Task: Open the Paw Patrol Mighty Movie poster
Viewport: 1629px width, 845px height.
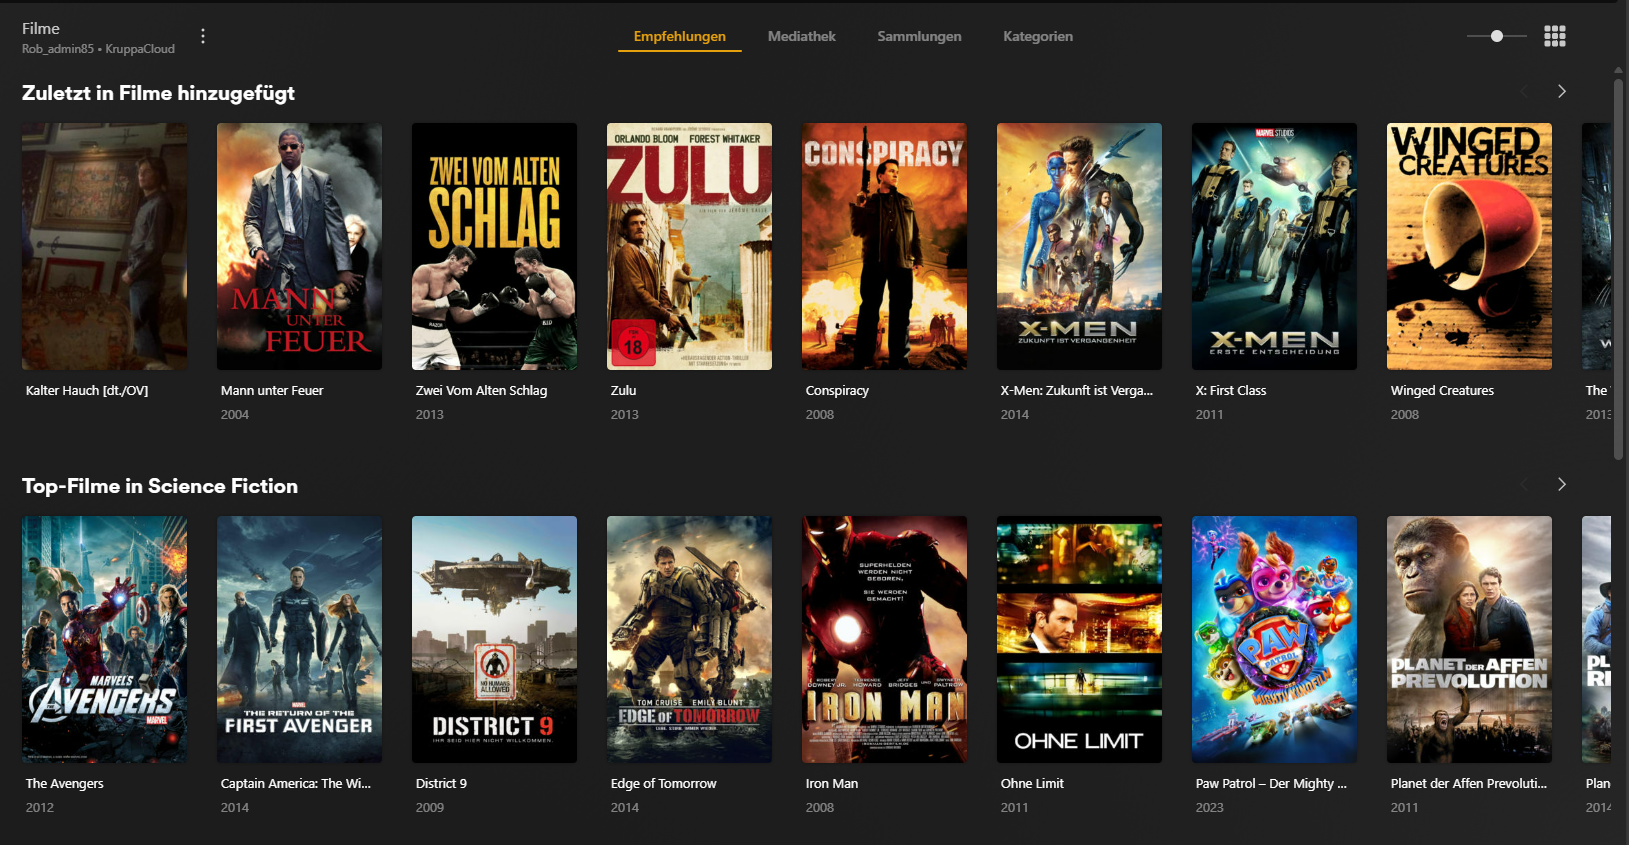Action: (1274, 639)
